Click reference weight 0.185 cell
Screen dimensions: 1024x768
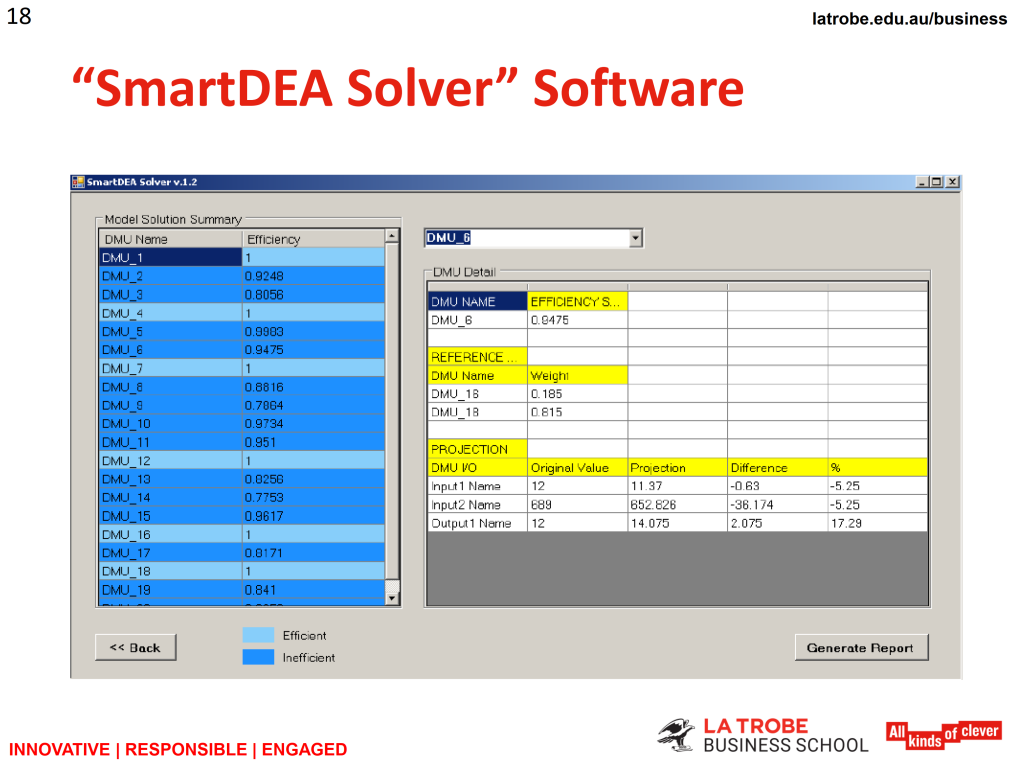[x=577, y=394]
